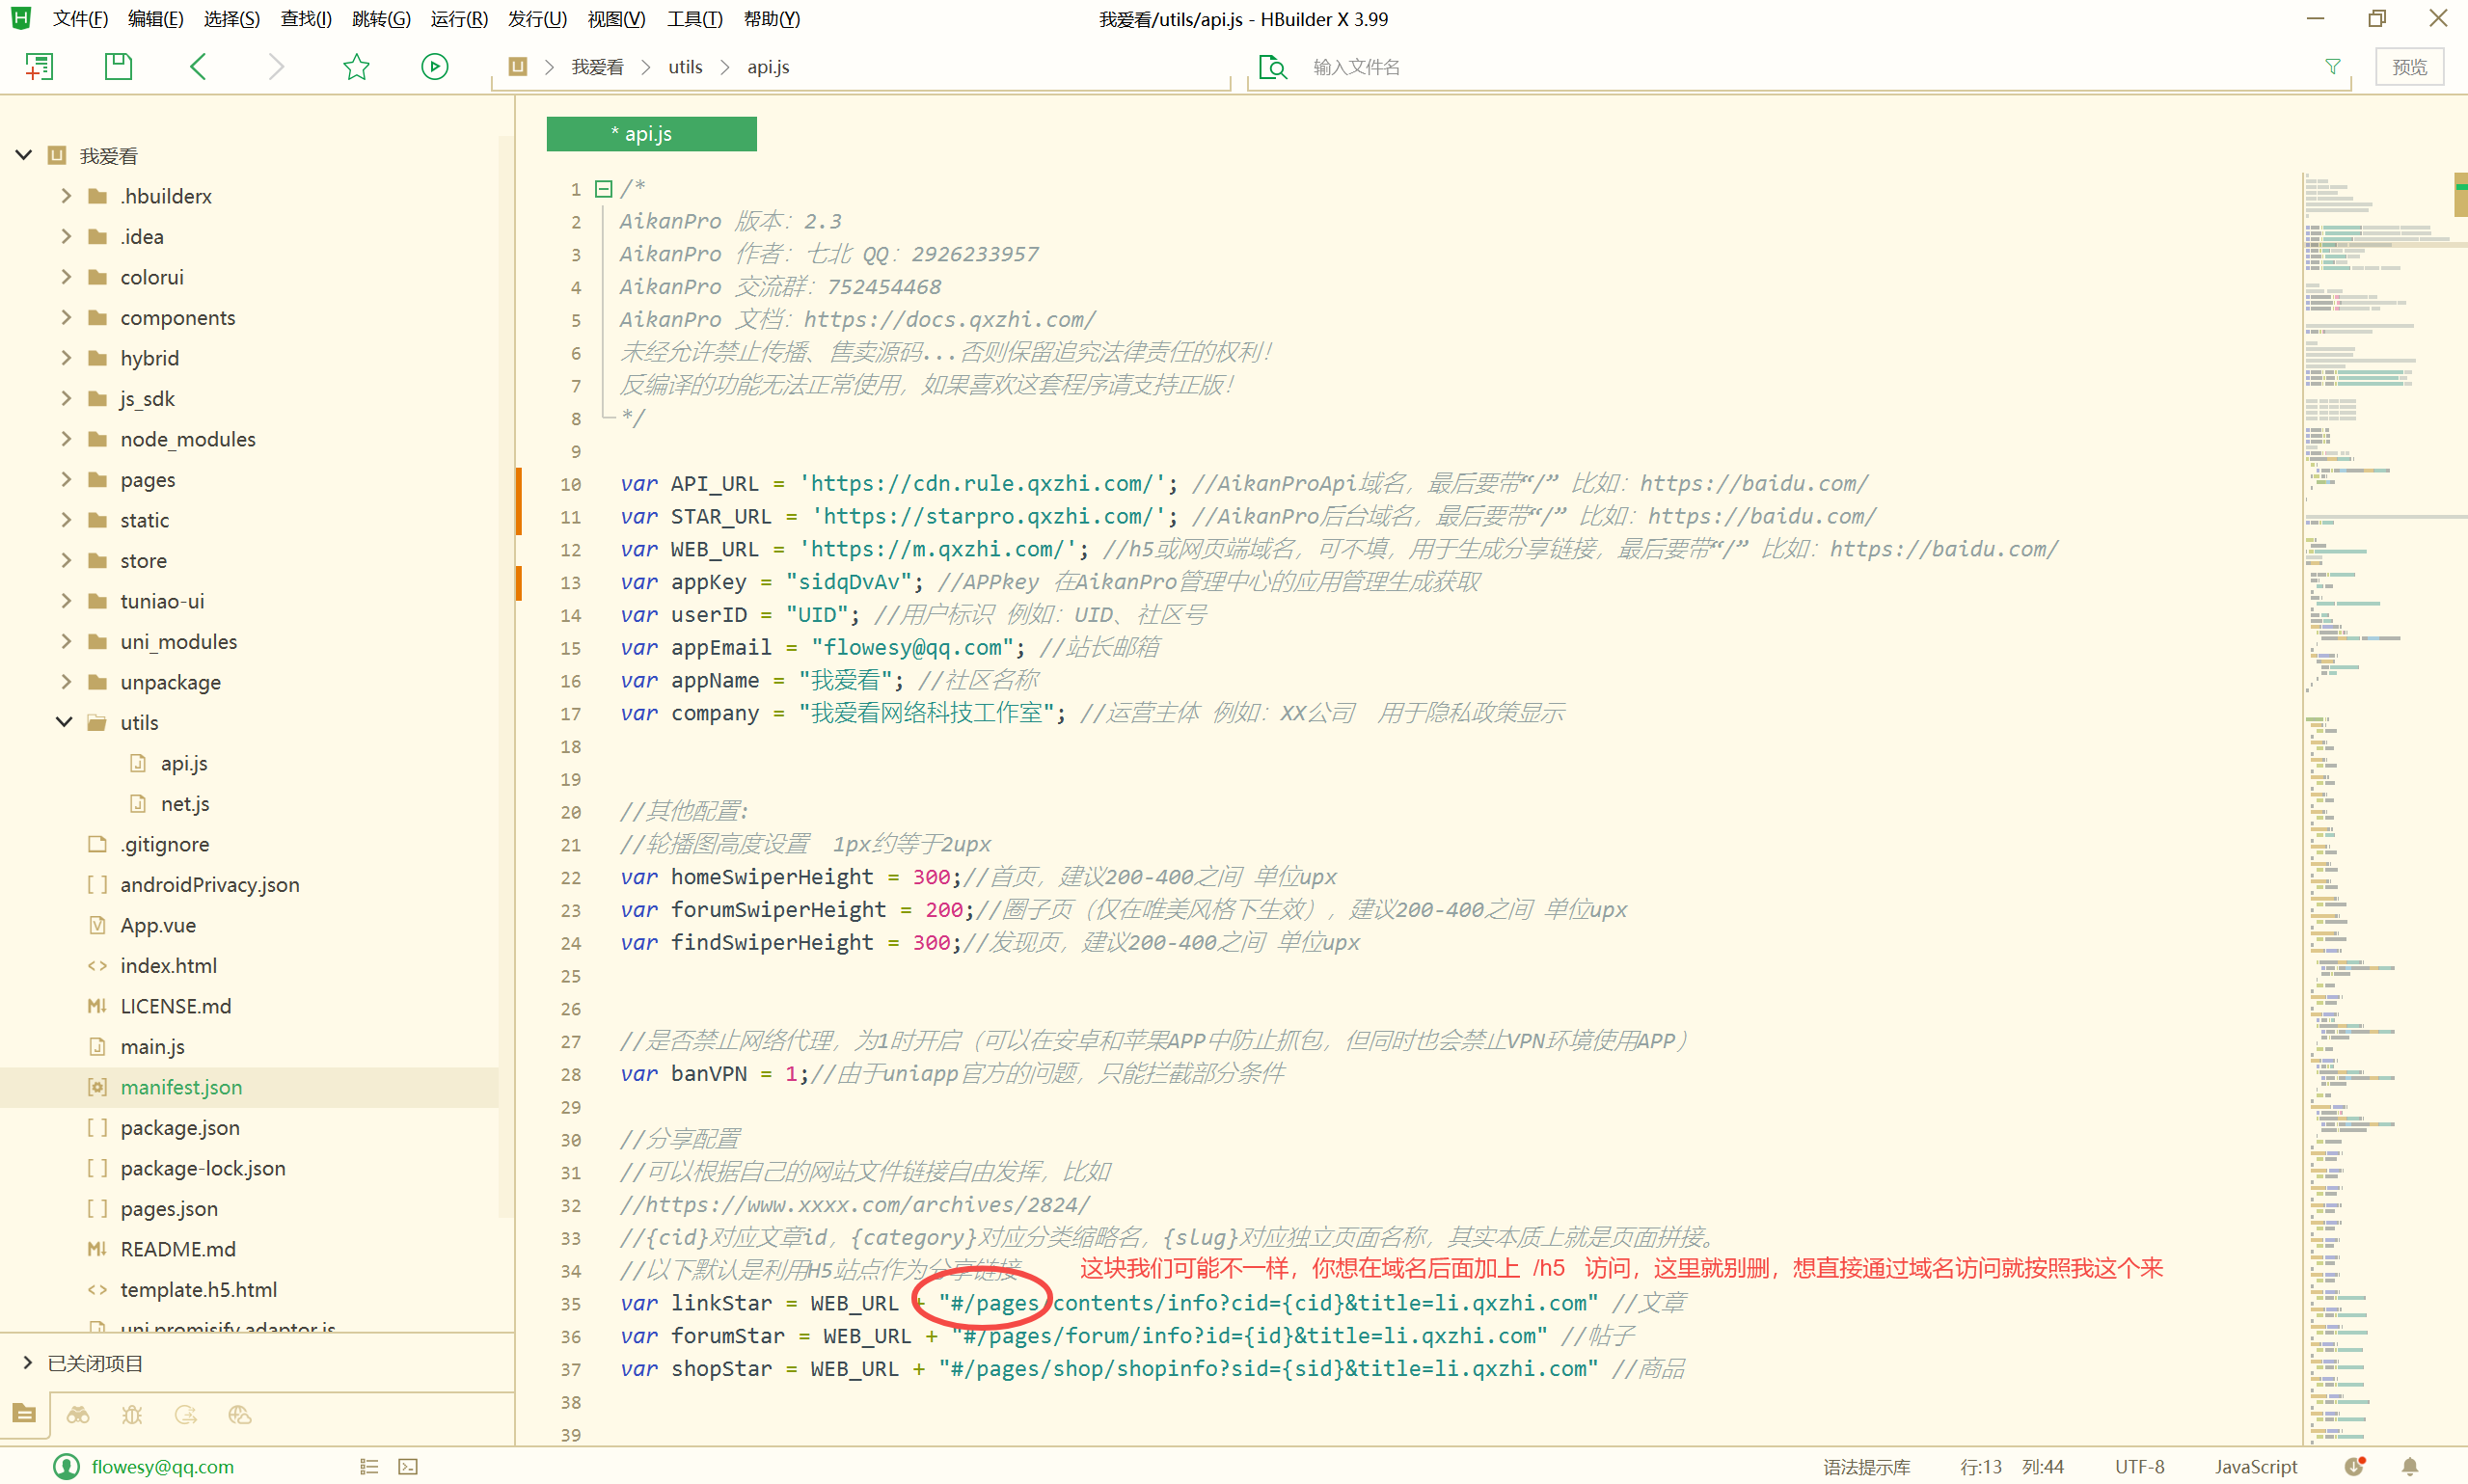The image size is (2468, 1484).
Task: Open the 运行(R) menu
Action: (458, 19)
